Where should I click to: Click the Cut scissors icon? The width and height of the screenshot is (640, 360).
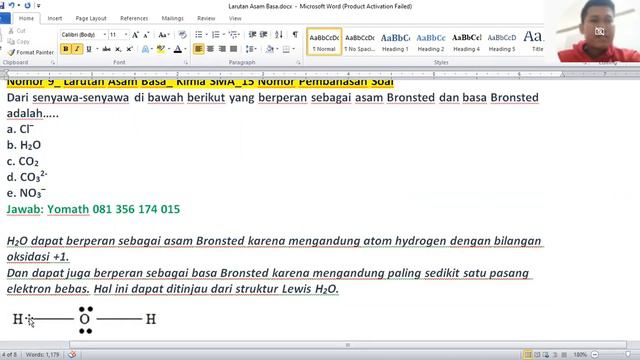11,31
